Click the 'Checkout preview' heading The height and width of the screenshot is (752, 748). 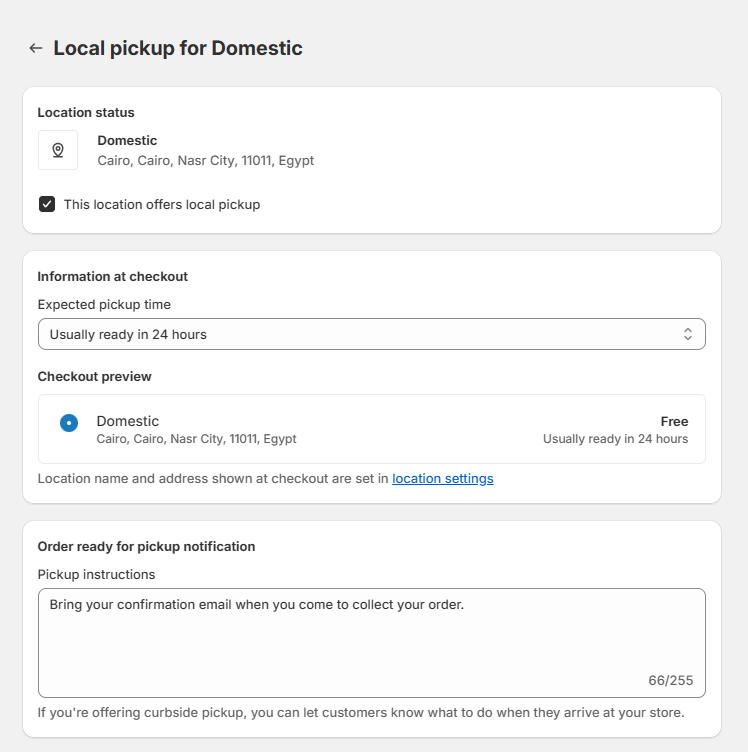pos(94,377)
